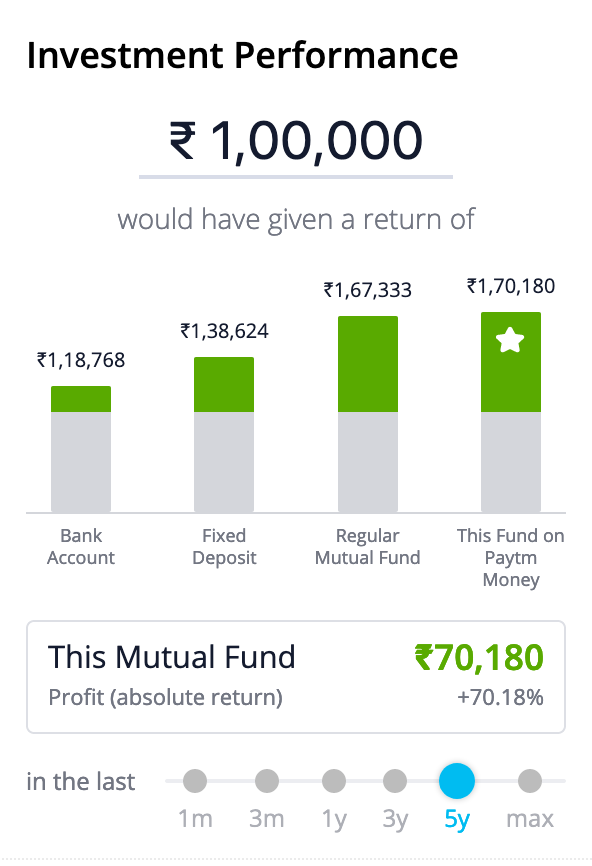The image size is (592, 866).
Task: Click the max label text
Action: (x=530, y=819)
